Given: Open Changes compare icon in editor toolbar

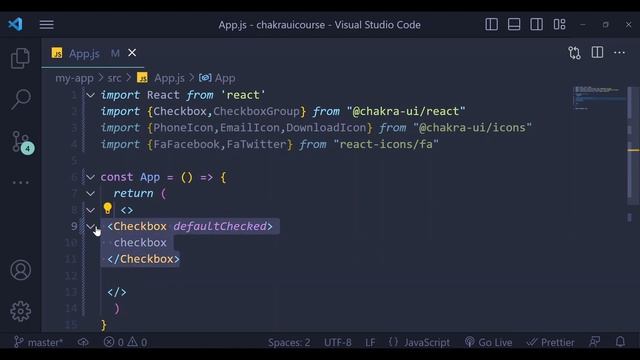Looking at the screenshot, I should [x=574, y=53].
